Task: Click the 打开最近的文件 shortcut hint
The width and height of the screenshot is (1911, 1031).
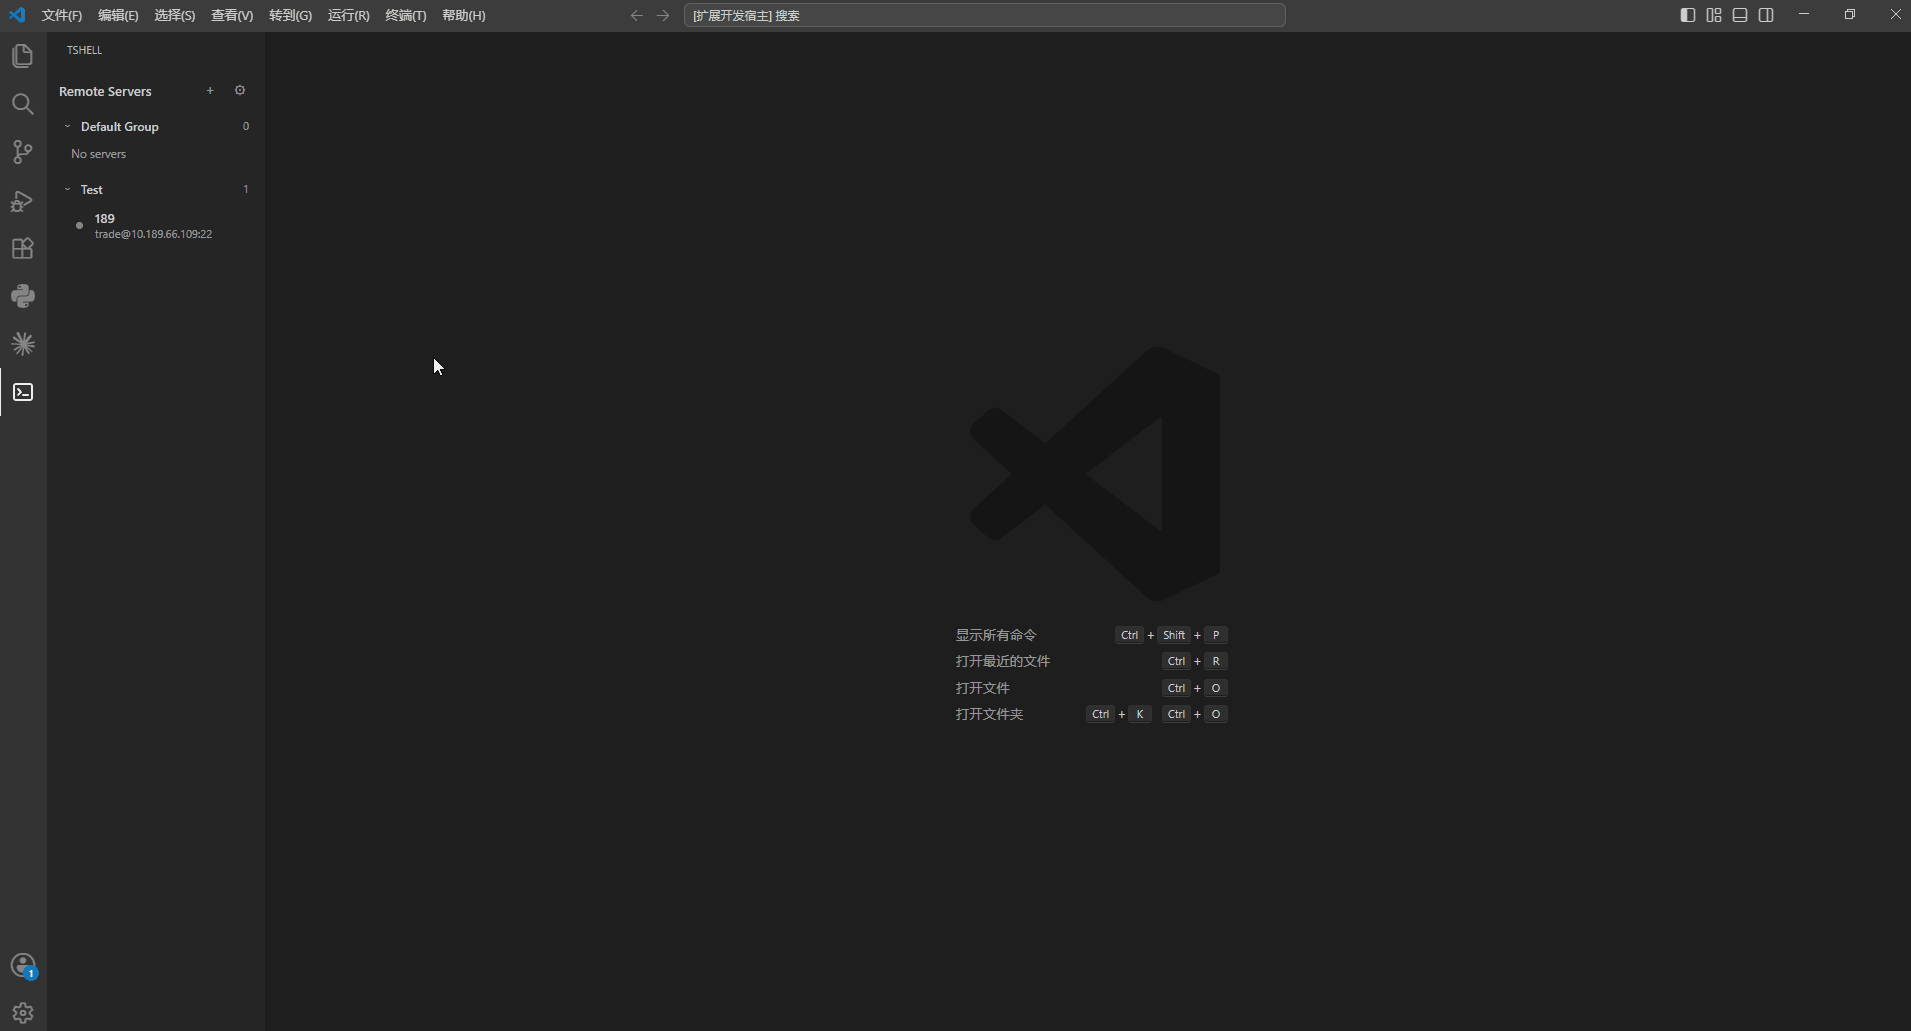Action: pyautogui.click(x=1003, y=661)
